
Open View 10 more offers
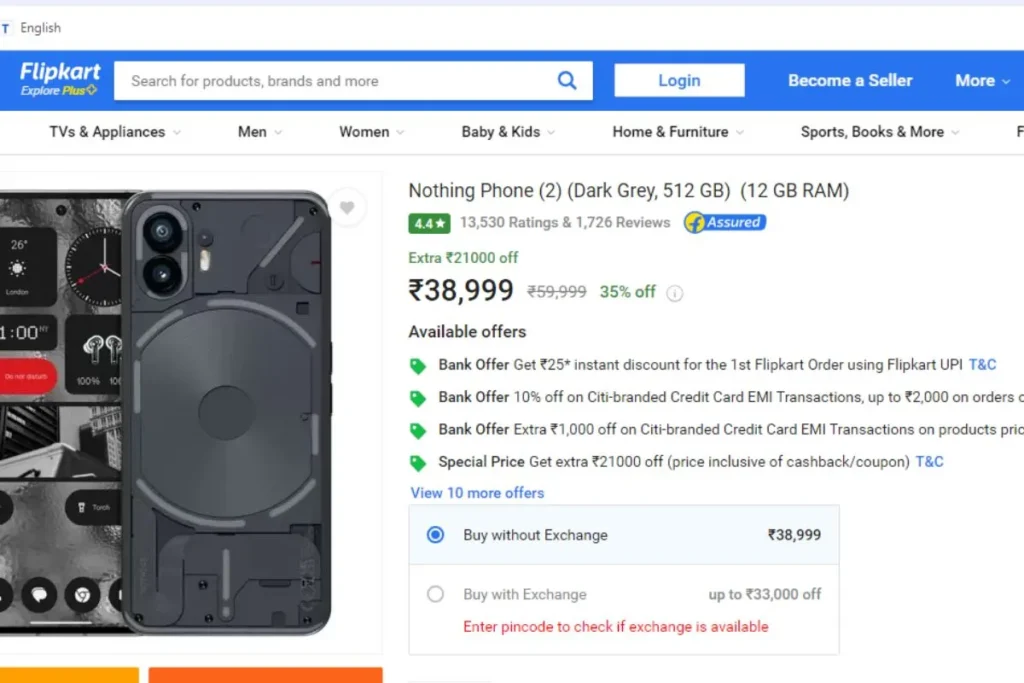click(477, 493)
